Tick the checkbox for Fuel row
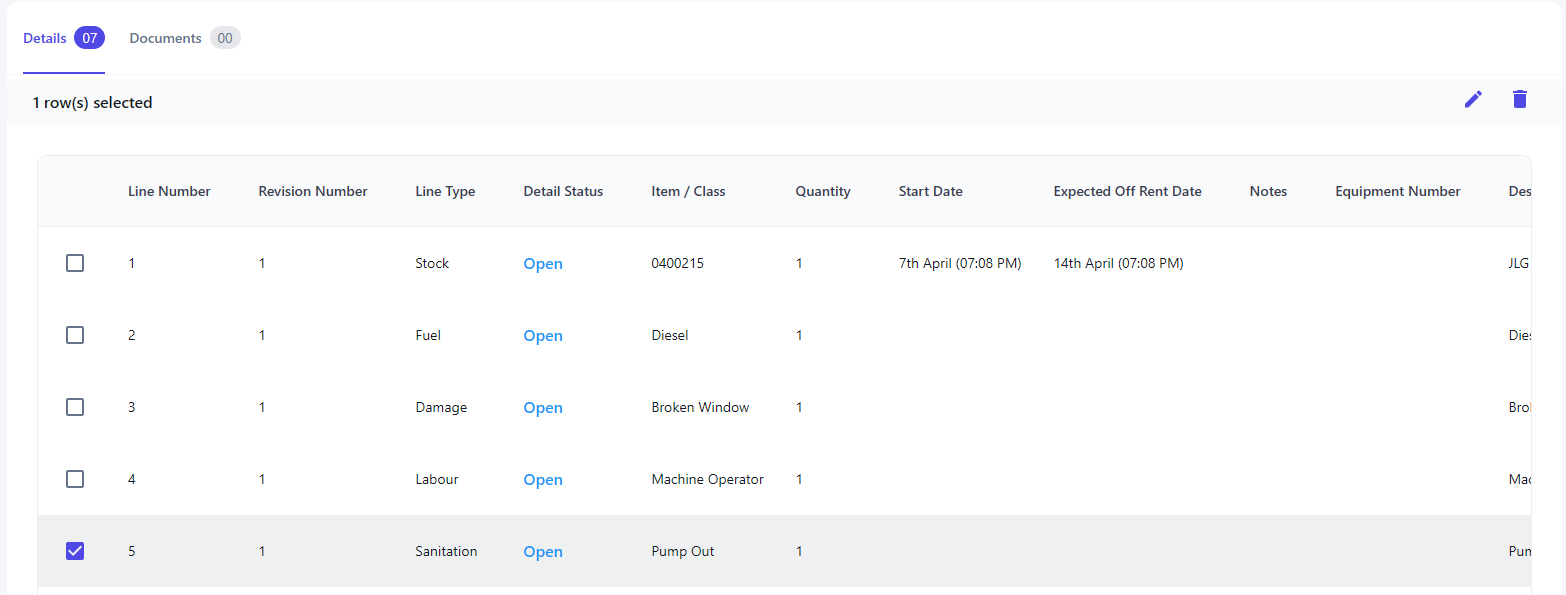 [x=75, y=335]
